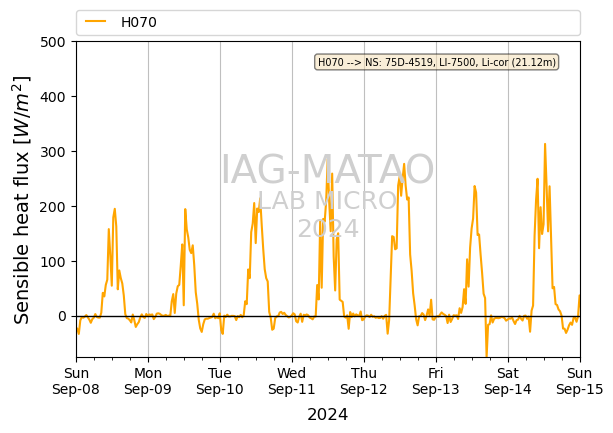Click the H070 legend label
The width and height of the screenshot is (613, 433).
click(139, 22)
